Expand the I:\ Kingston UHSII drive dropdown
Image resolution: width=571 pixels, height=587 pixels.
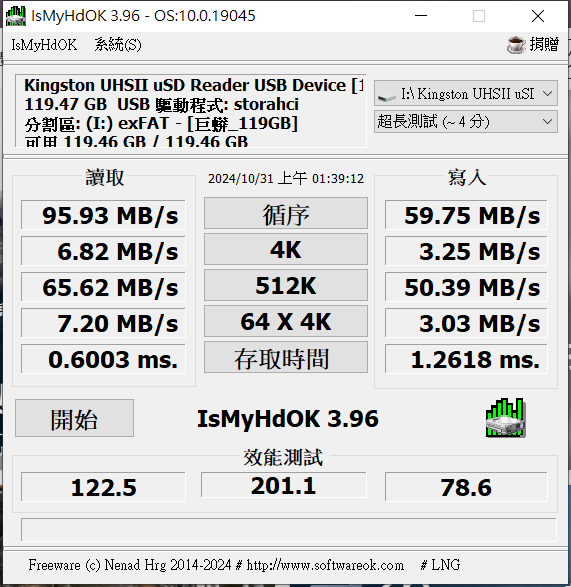click(x=466, y=93)
